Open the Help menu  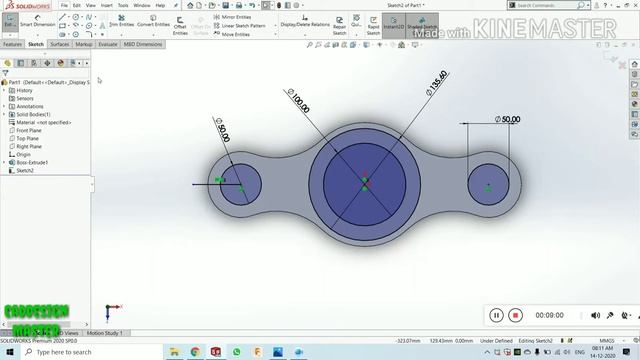click(160, 5)
